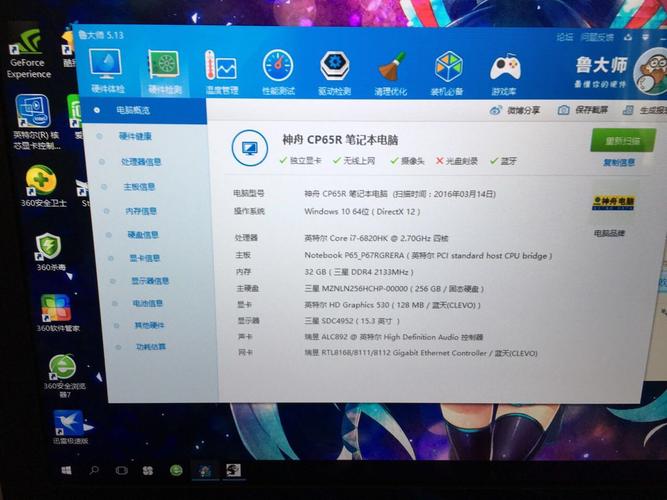Image resolution: width=667 pixels, height=500 pixels.
Task: Select 硬件健康 in the sidebar
Action: tap(135, 136)
